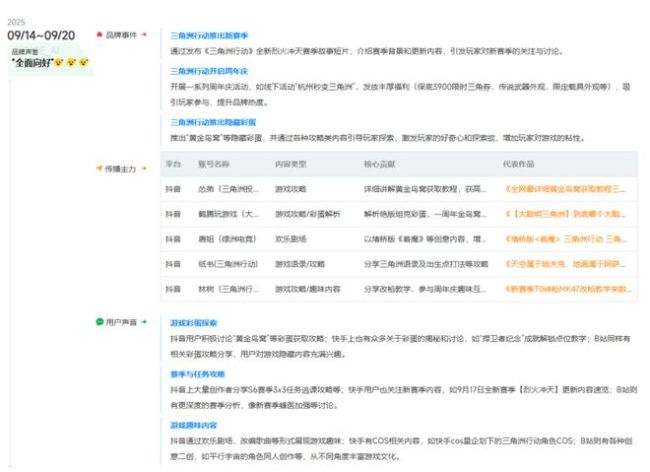Click the orange megaphone icon beside 传播主力
This screenshot has width=650, height=472.
coord(99,168)
